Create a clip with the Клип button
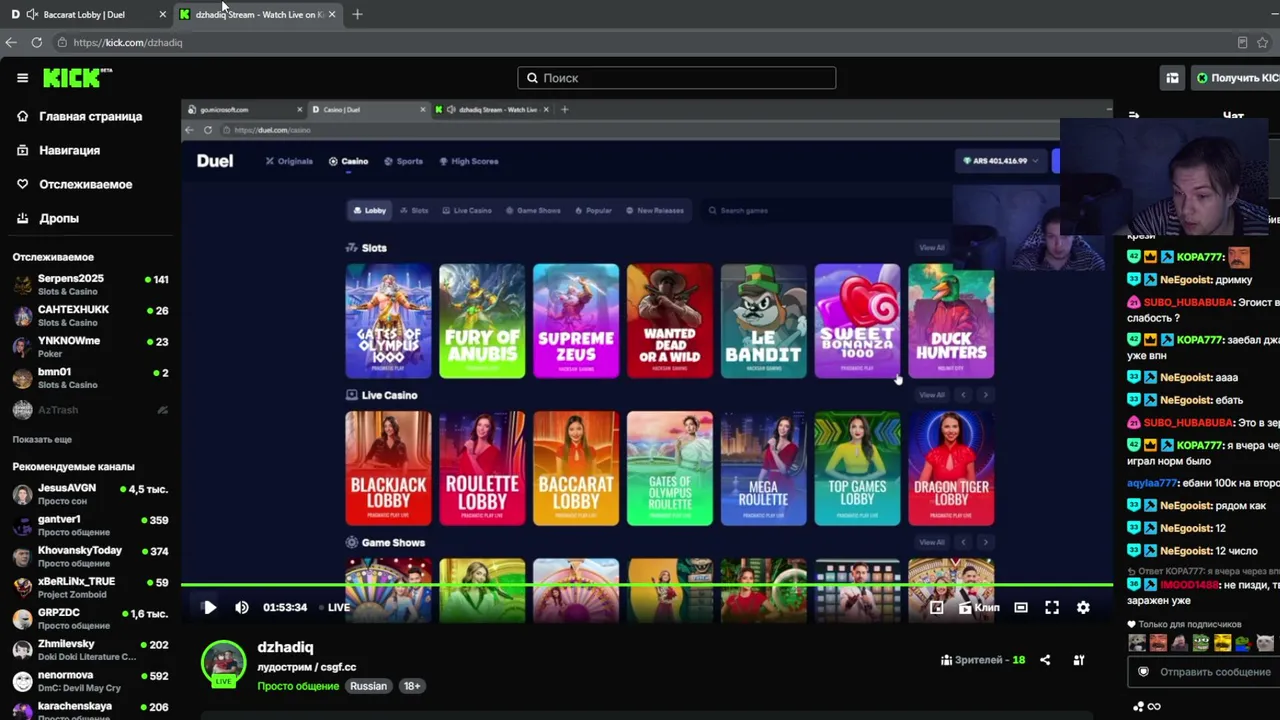This screenshot has height=720, width=1280. 979,607
